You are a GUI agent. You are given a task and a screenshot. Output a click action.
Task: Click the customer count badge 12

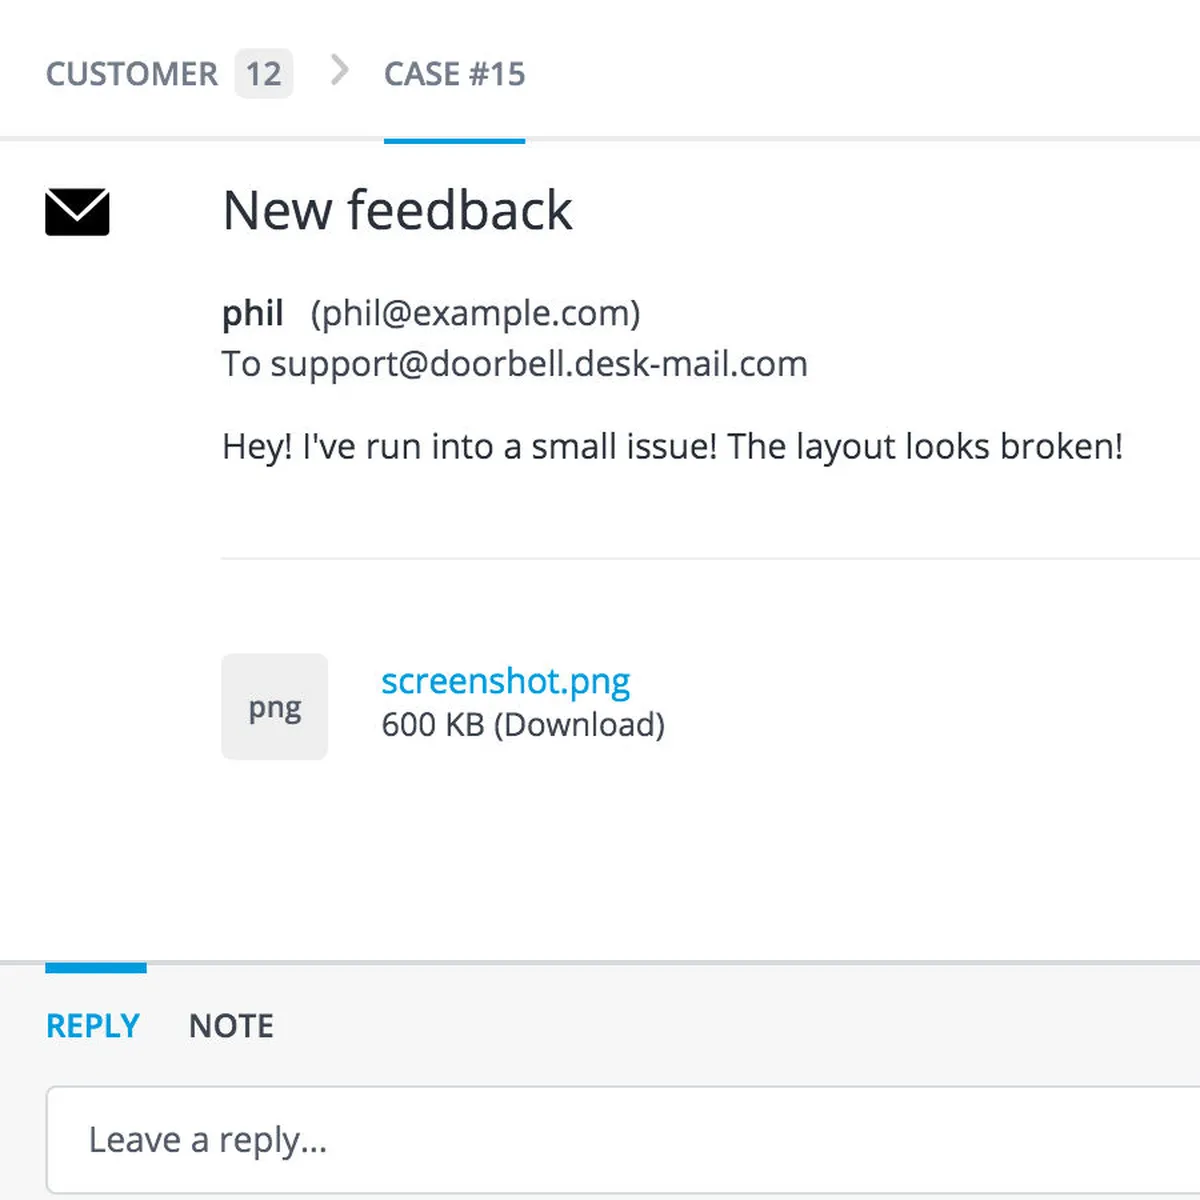[264, 73]
